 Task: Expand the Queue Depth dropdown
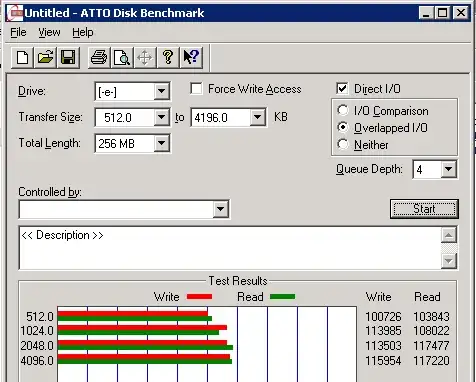tap(449, 169)
